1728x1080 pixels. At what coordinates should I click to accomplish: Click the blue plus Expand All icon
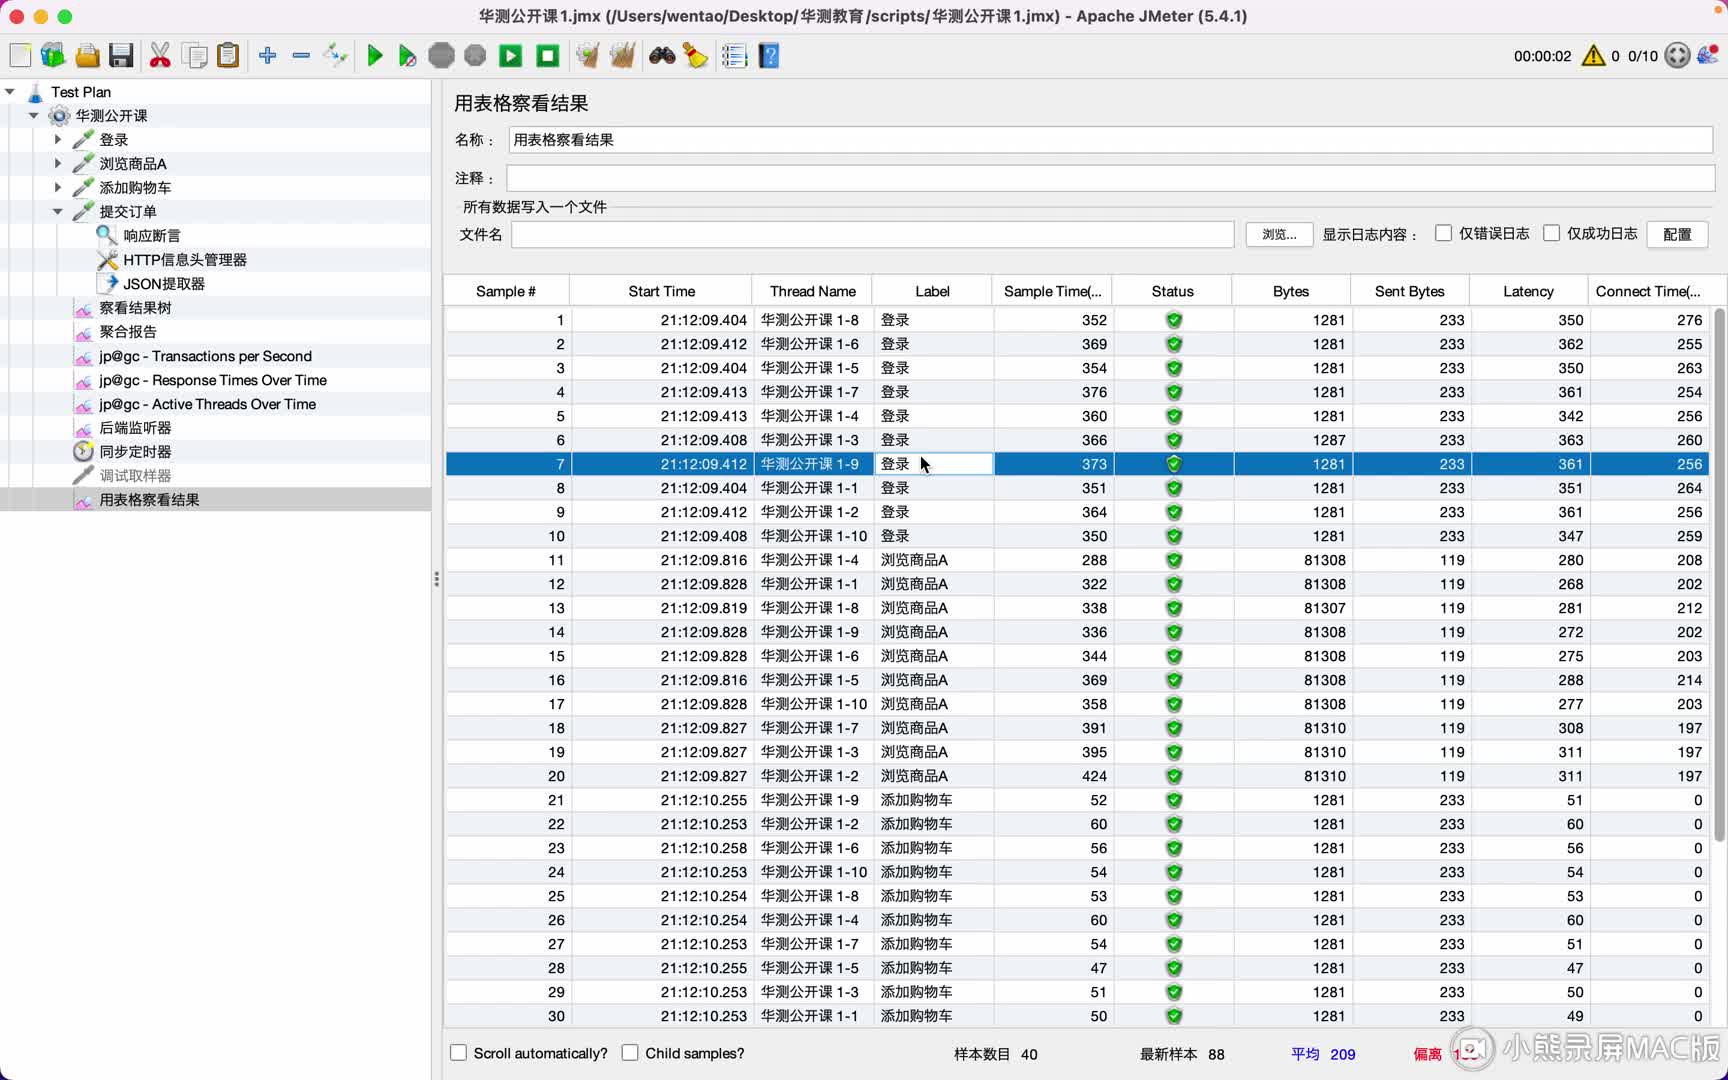[x=267, y=56]
